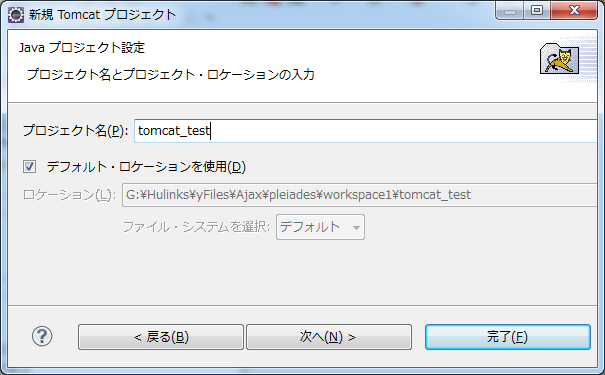Click the Java プロジェクト設定 header
This screenshot has height=375, width=605.
[x=82, y=48]
